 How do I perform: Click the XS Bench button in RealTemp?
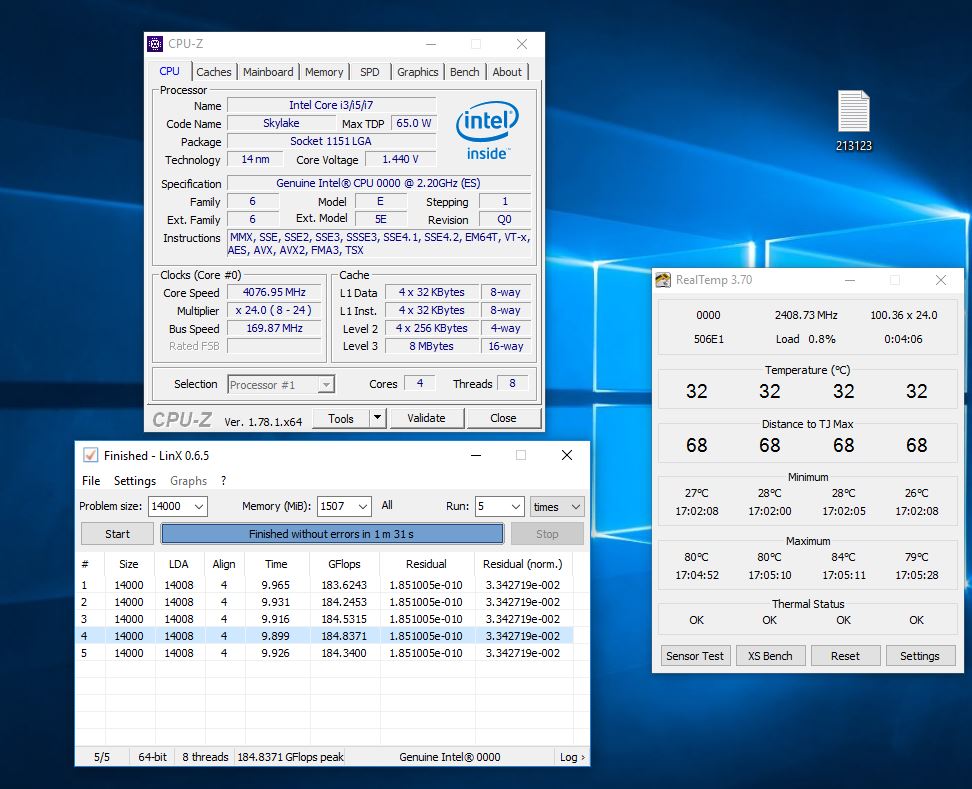coord(770,656)
